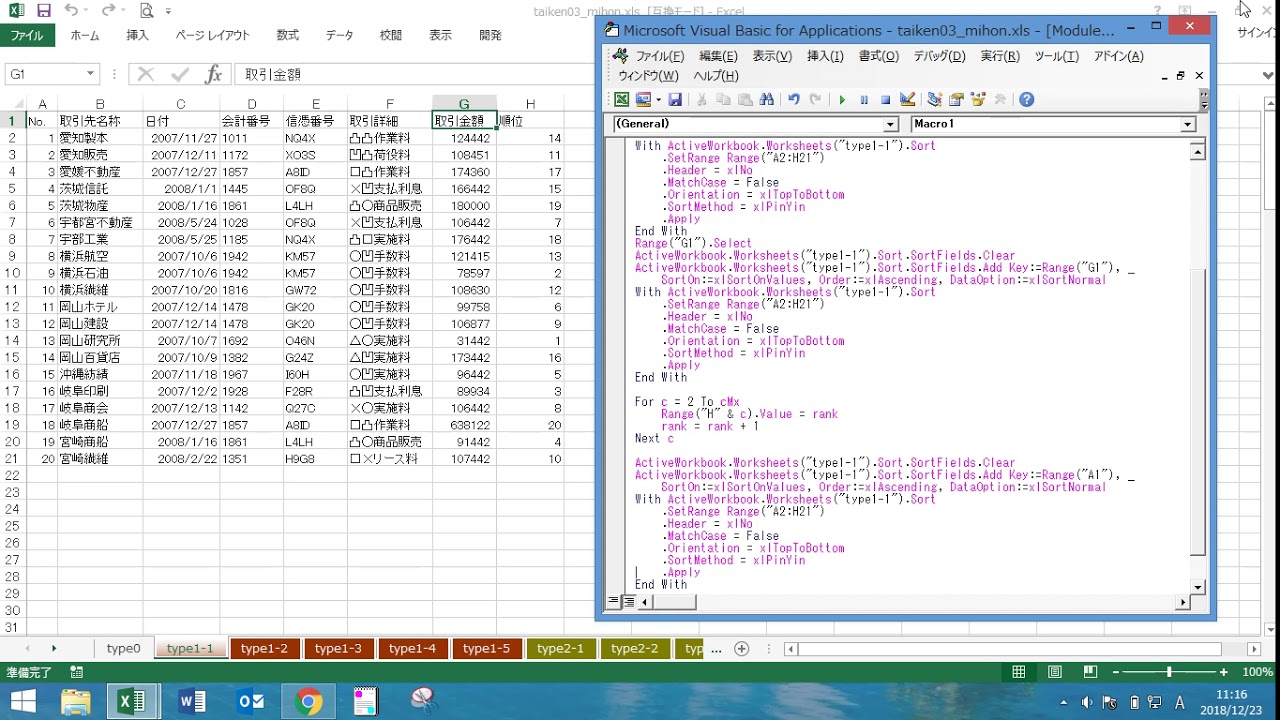
Task: Open VBA Help with the question mark icon
Action: [1026, 100]
